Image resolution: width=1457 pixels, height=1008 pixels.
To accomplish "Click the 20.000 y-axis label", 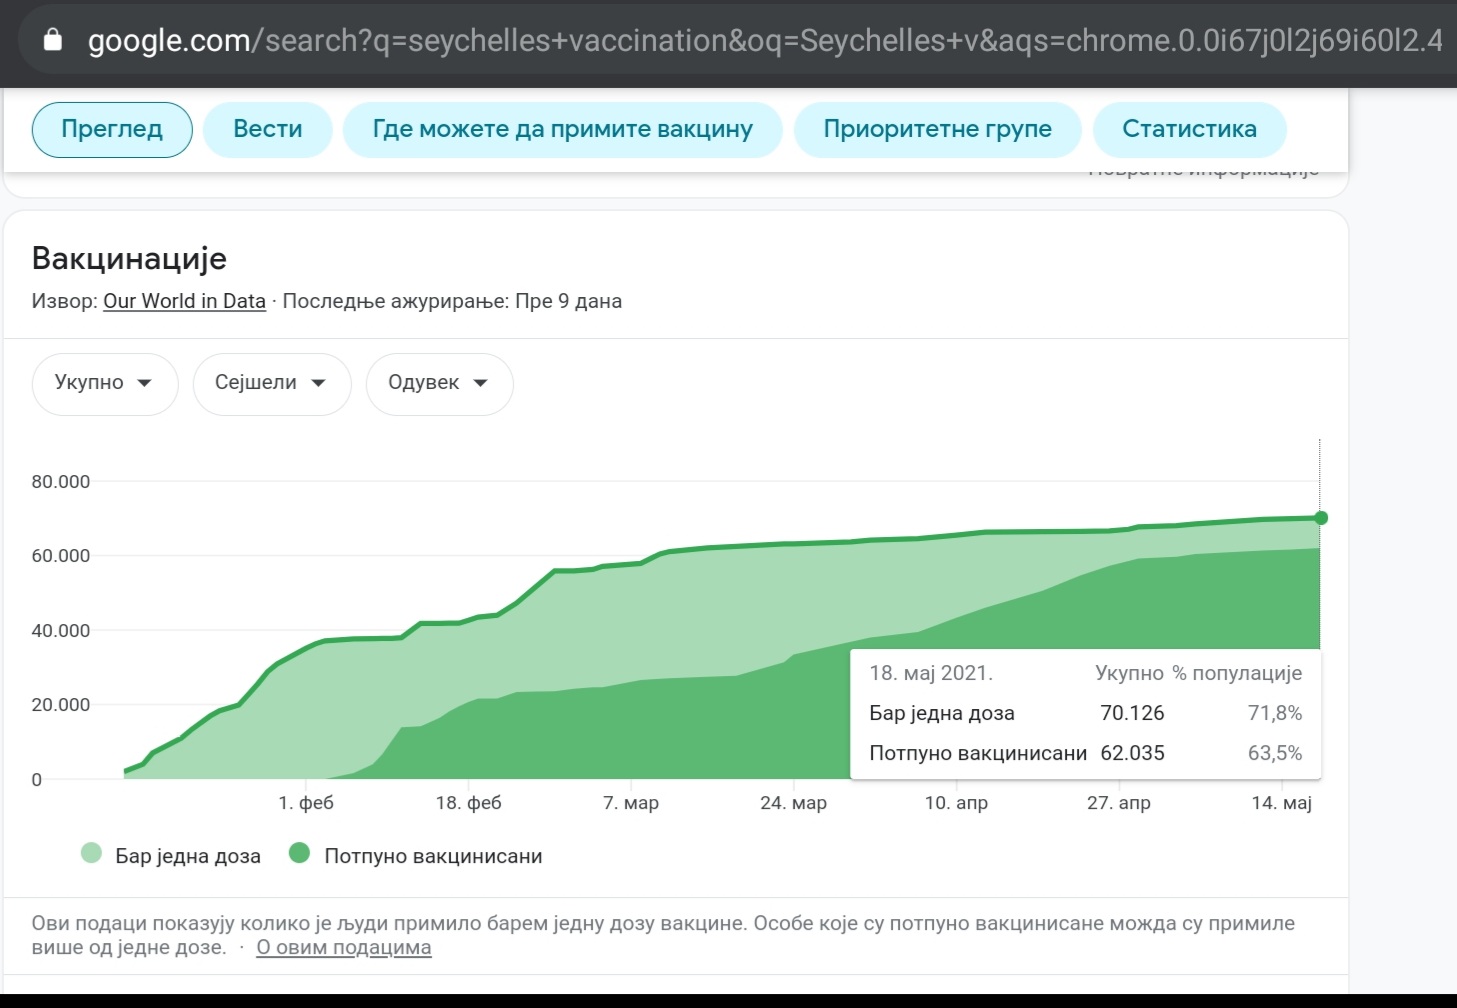I will click(61, 705).
